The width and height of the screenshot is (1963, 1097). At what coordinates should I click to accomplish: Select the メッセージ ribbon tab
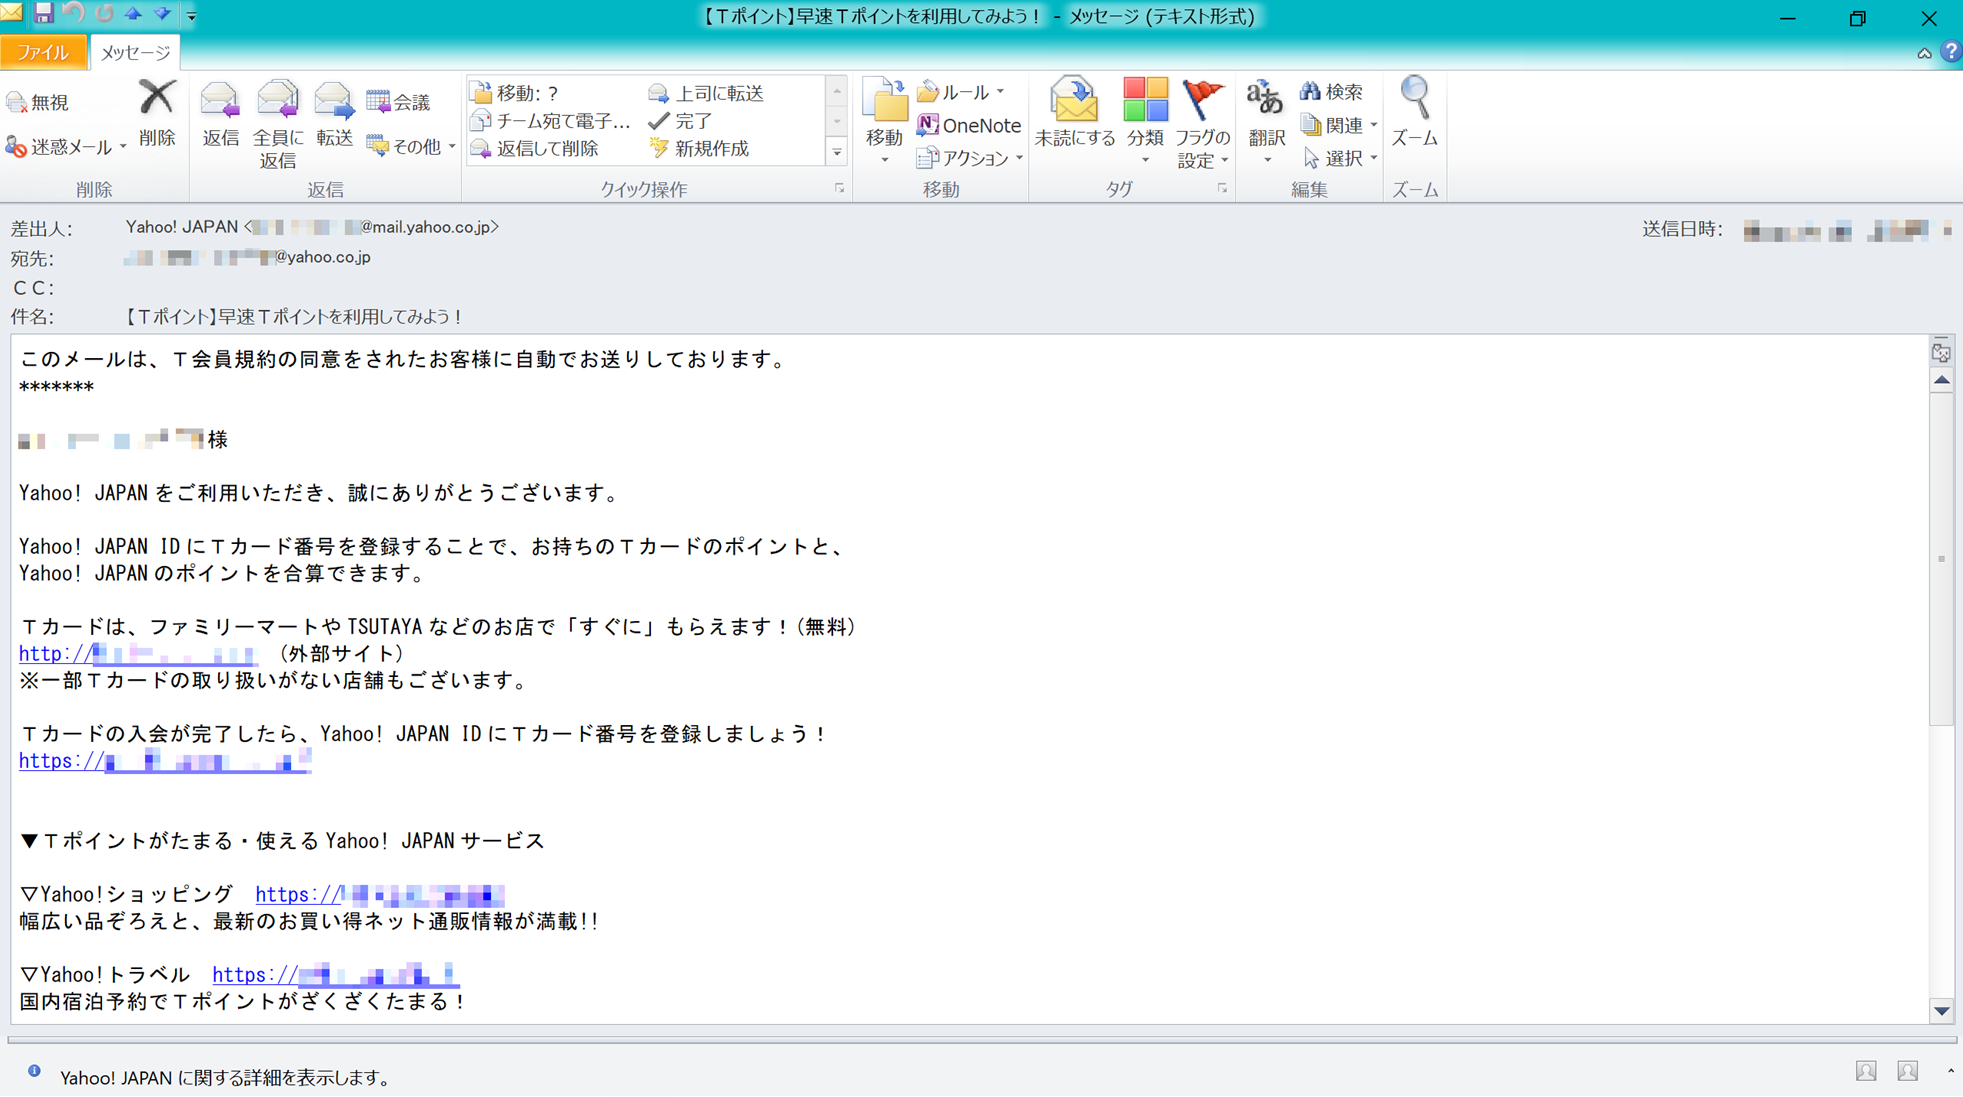coord(134,51)
